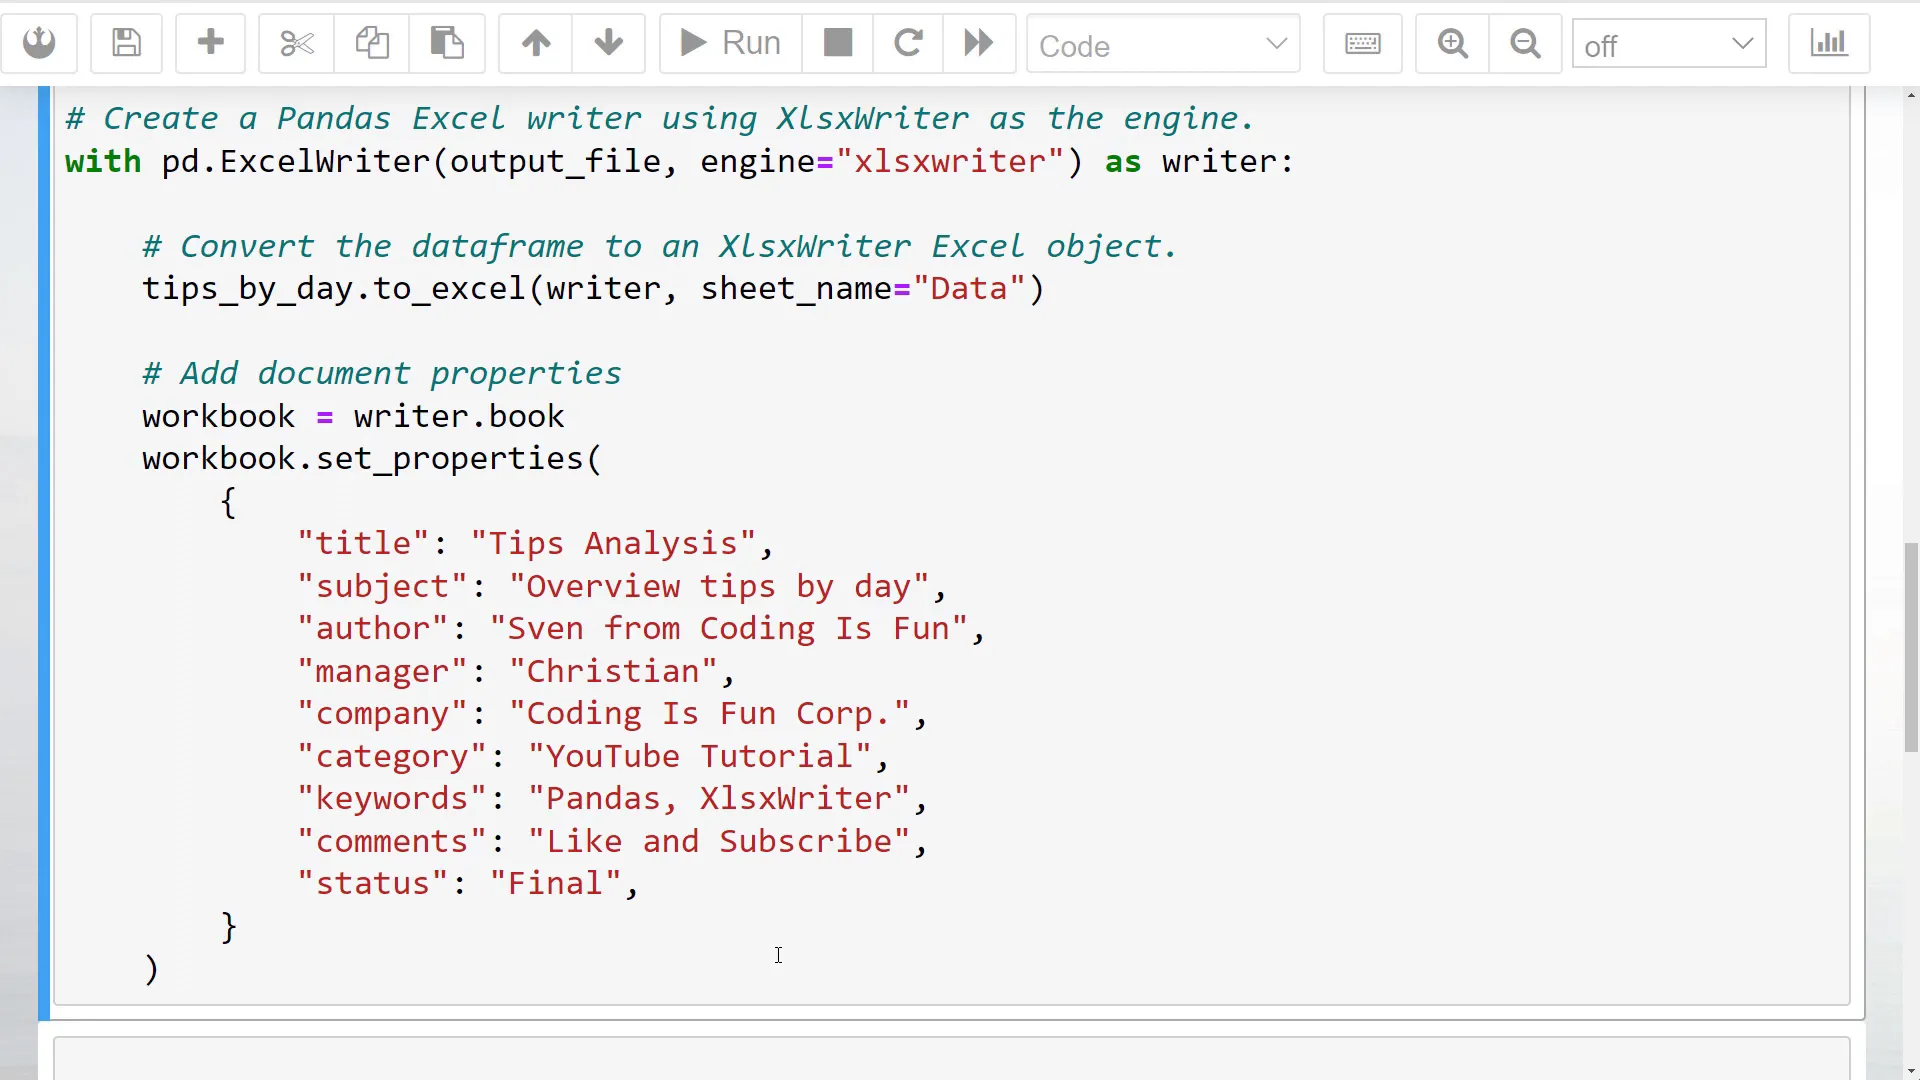Click tips_by_day.to_excel in the code
Image resolution: width=1920 pixels, height=1080 pixels.
(x=334, y=289)
